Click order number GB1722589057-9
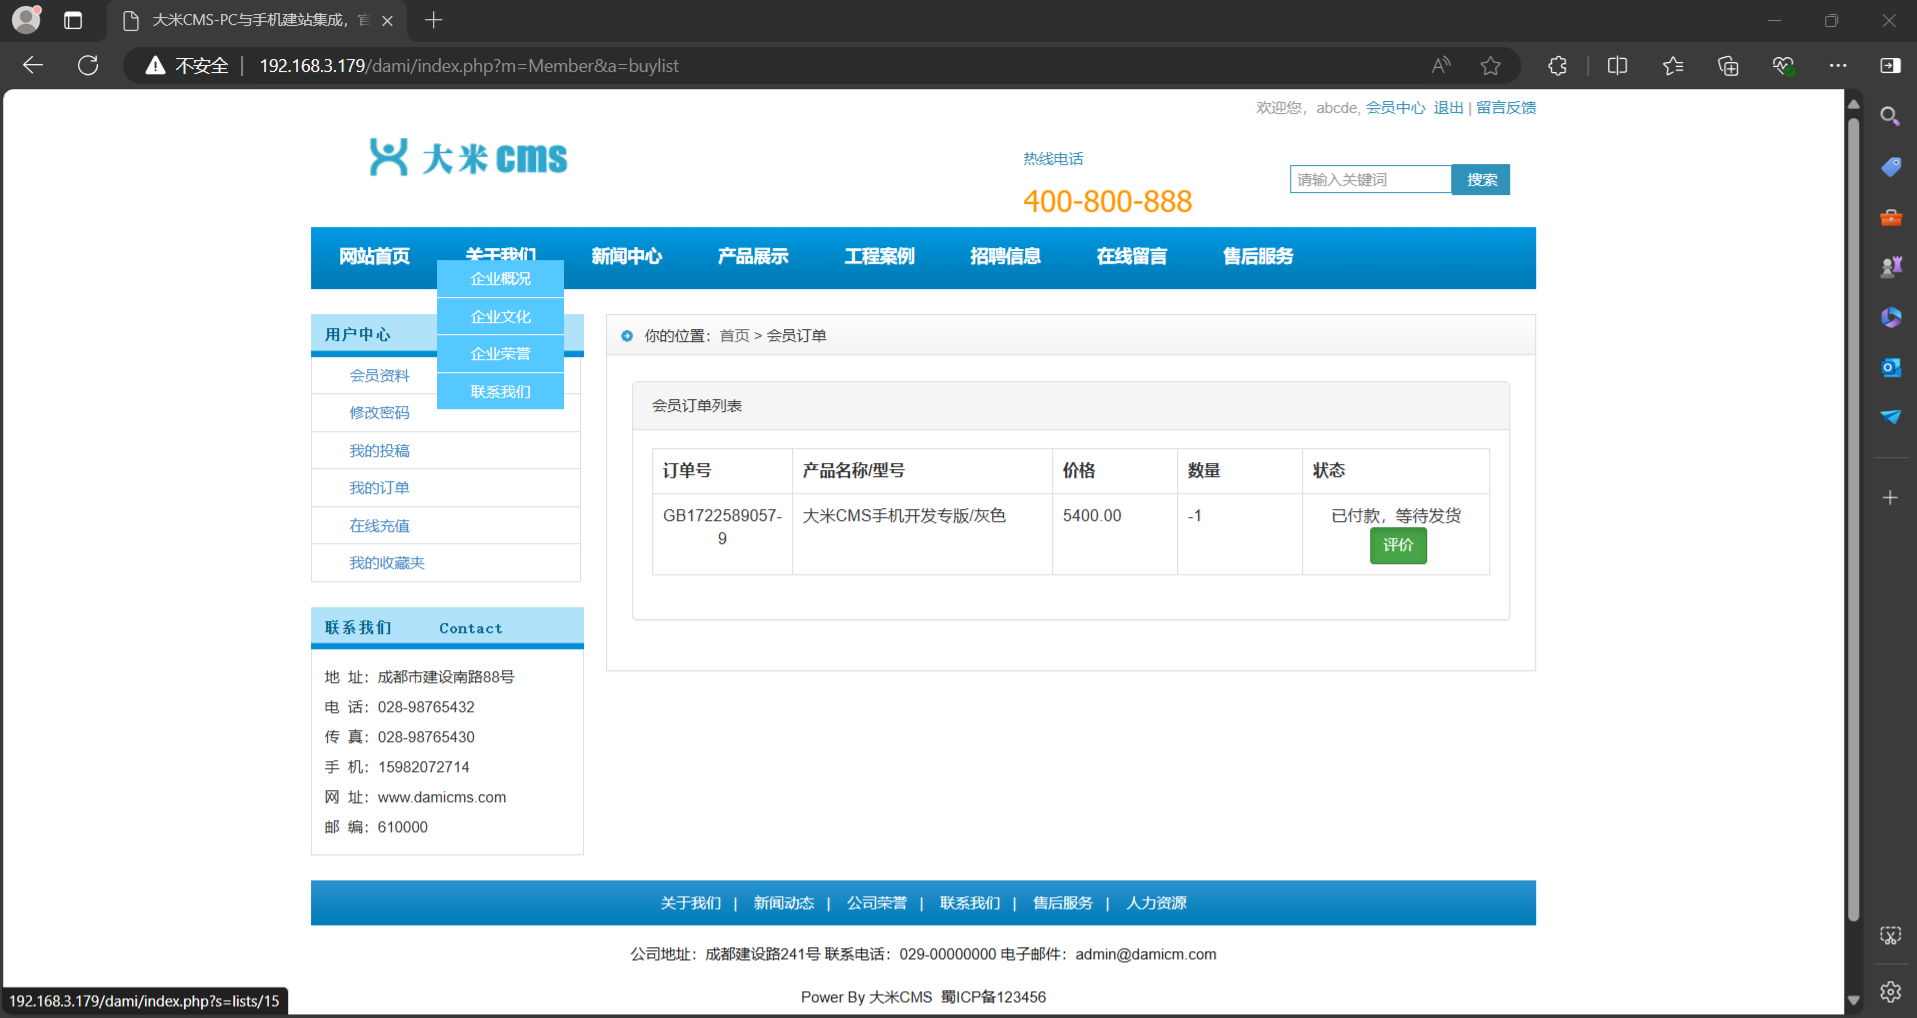 coord(722,527)
